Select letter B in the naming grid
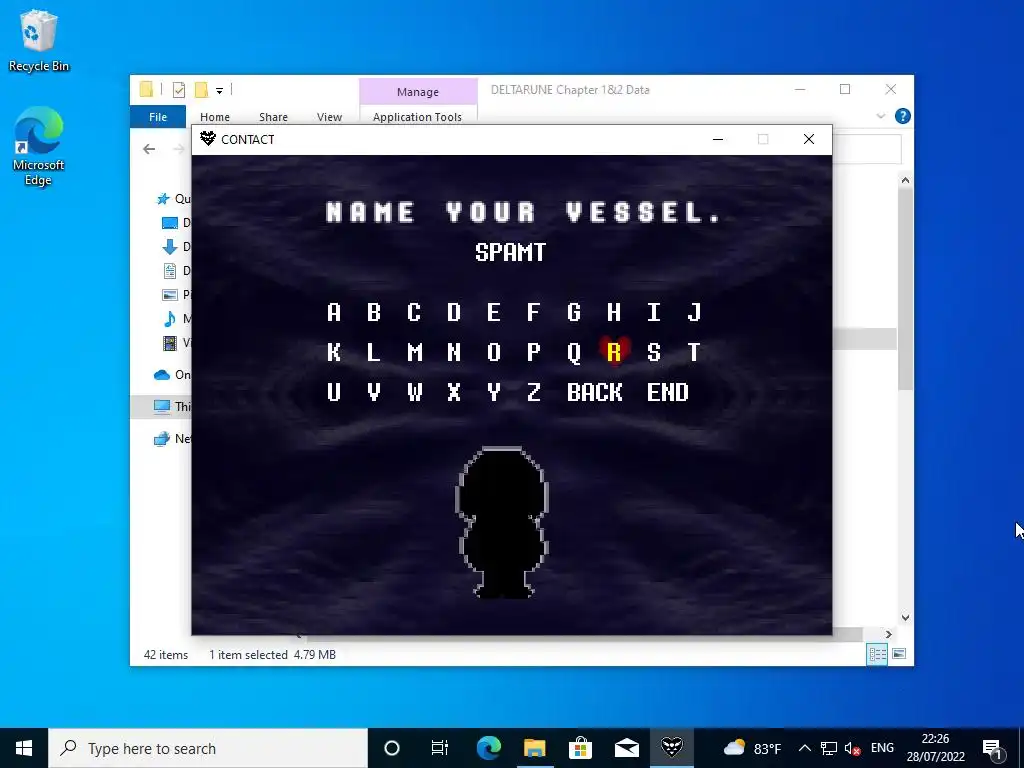The height and width of the screenshot is (768, 1024). pos(374,312)
